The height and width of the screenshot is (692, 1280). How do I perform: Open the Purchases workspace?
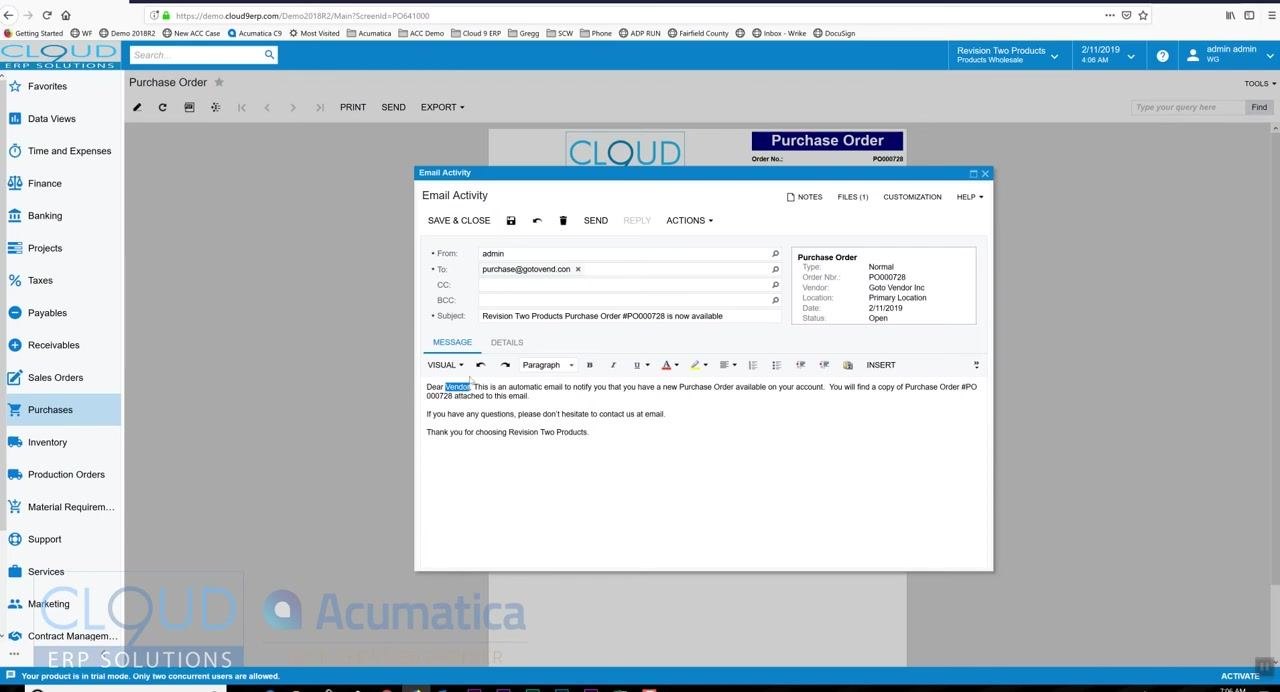(x=61, y=410)
